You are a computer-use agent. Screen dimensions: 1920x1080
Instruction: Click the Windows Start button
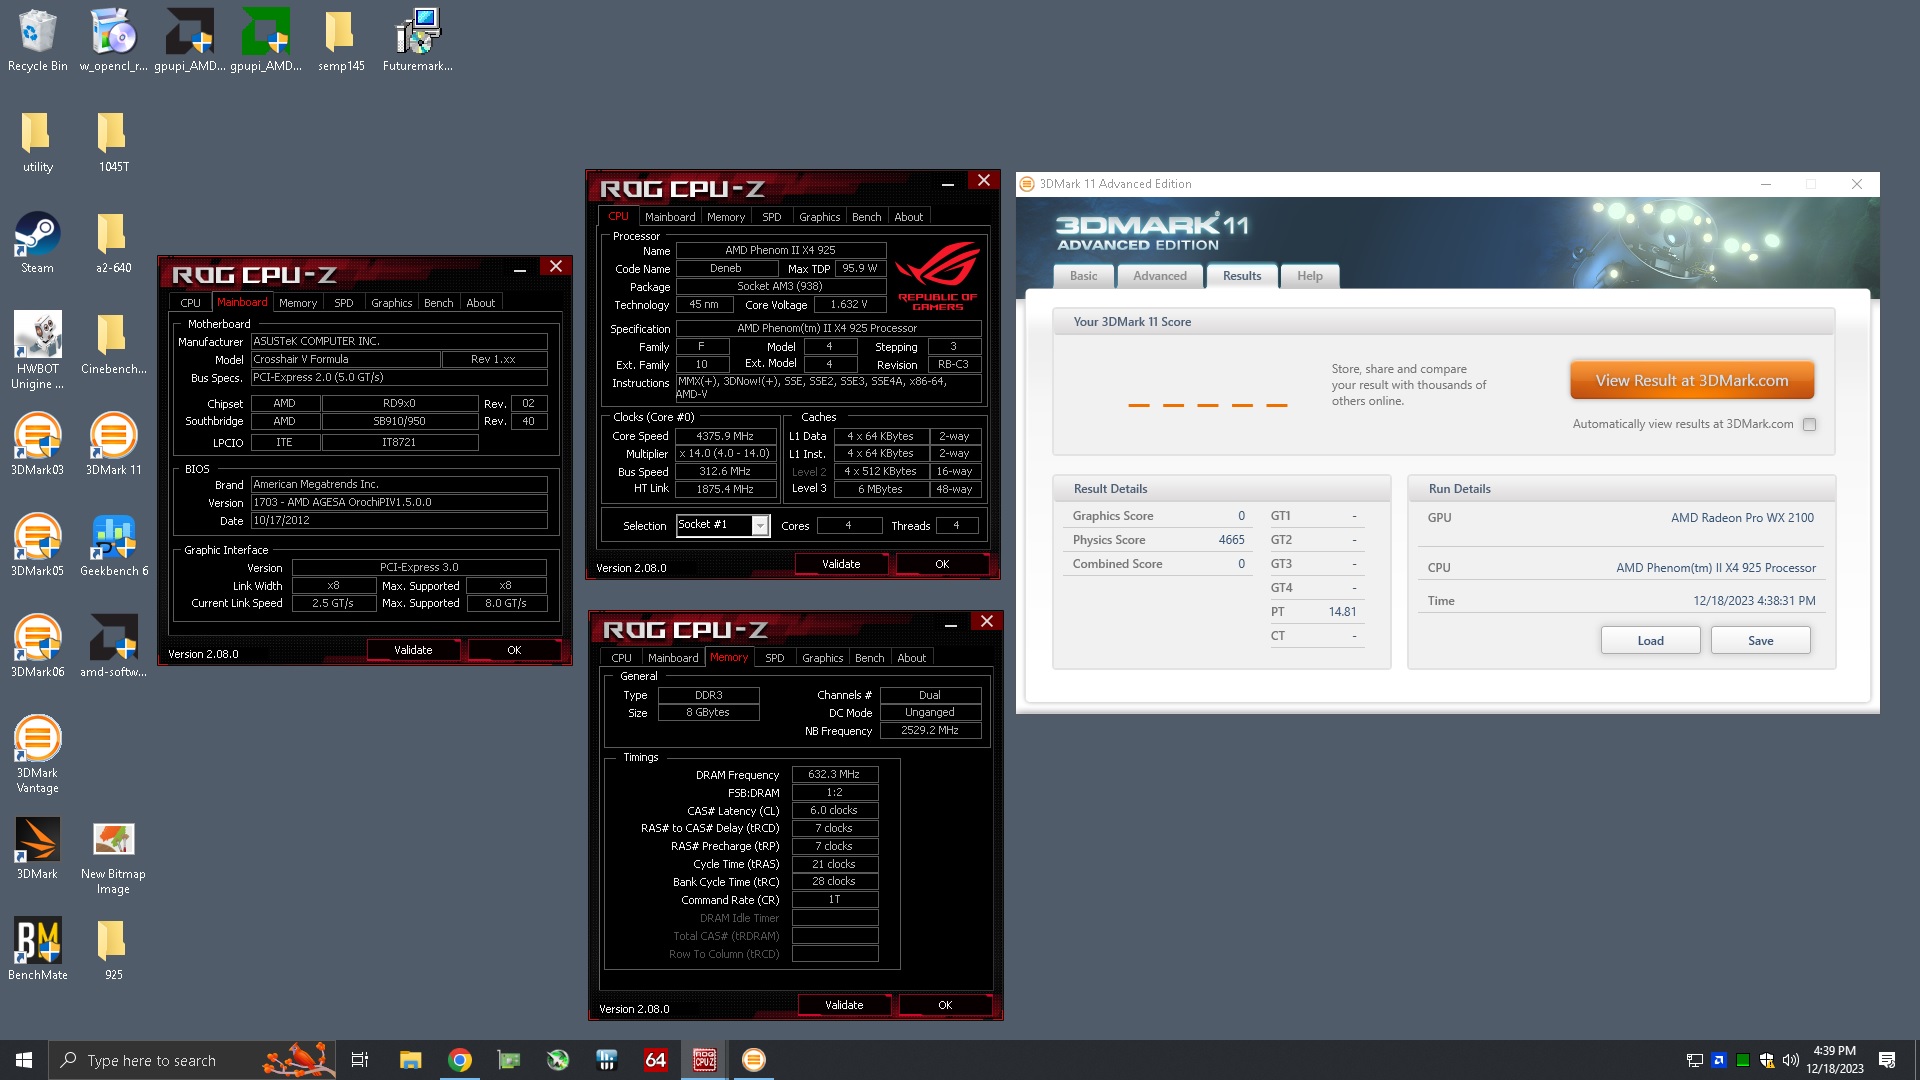click(24, 1060)
